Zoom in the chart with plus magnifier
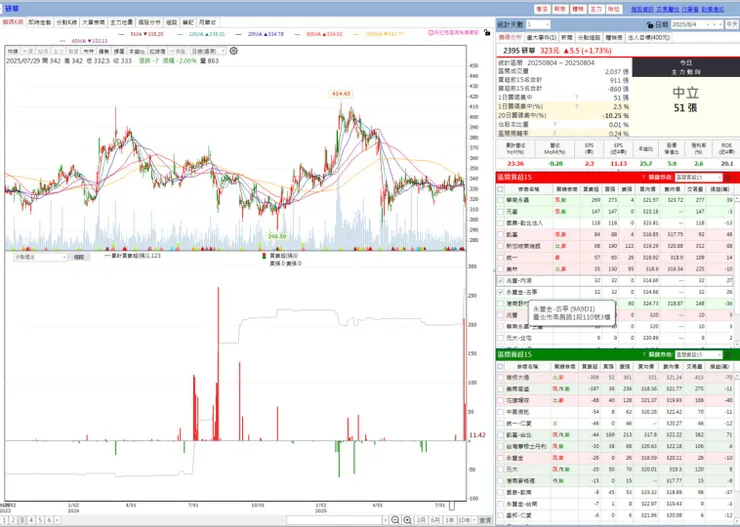The image size is (740, 527). (x=407, y=520)
